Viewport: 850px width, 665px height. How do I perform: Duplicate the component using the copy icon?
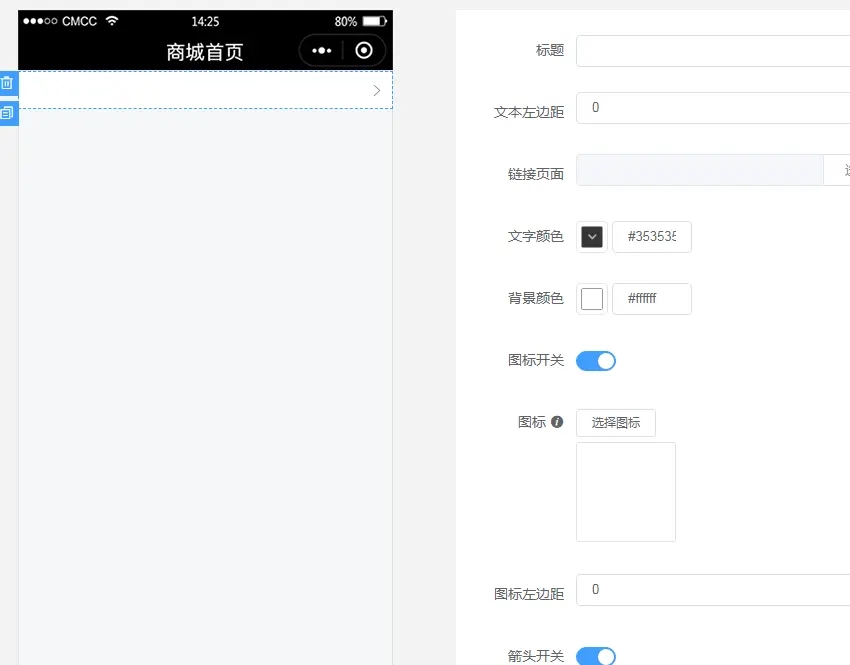7,113
